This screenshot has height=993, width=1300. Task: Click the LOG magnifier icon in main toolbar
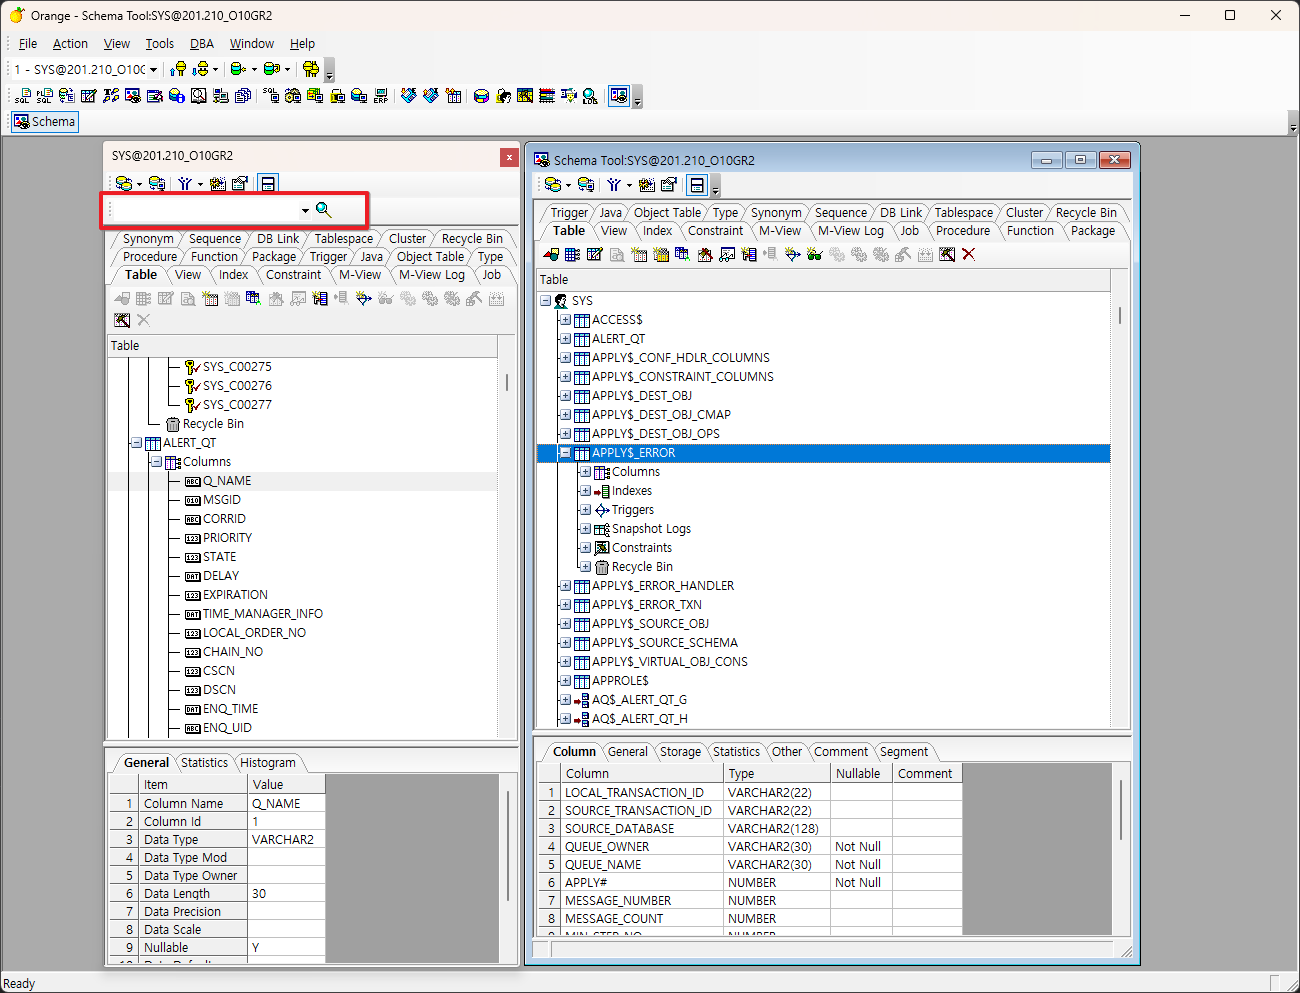[x=590, y=96]
